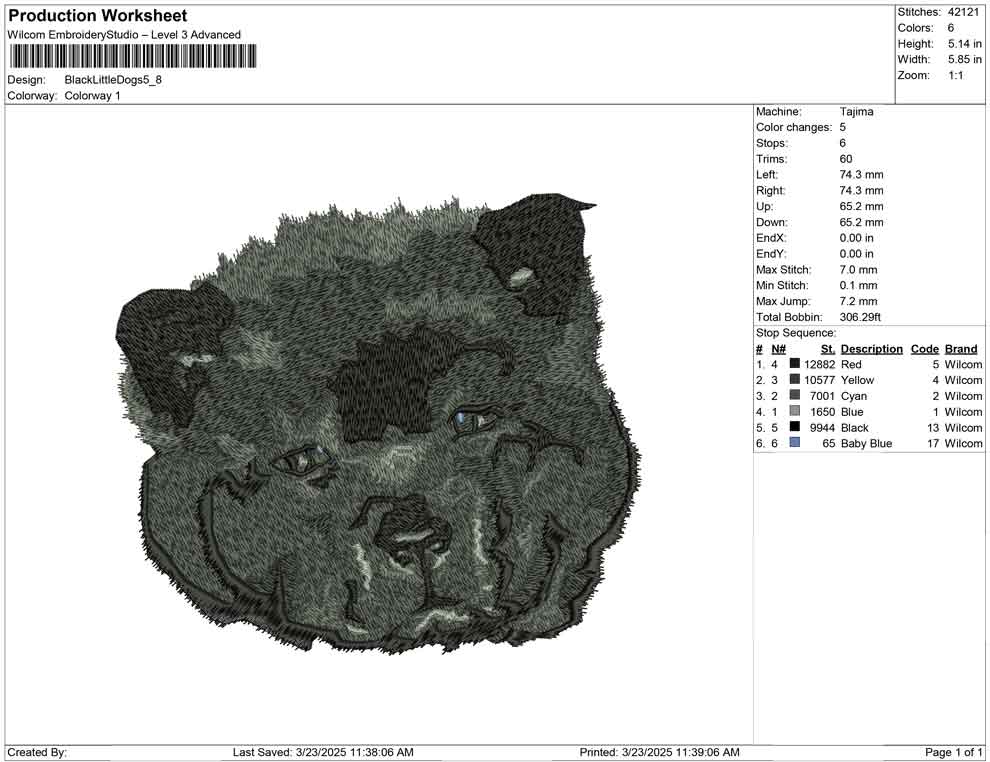Click the Stitches count 42121

(x=963, y=12)
